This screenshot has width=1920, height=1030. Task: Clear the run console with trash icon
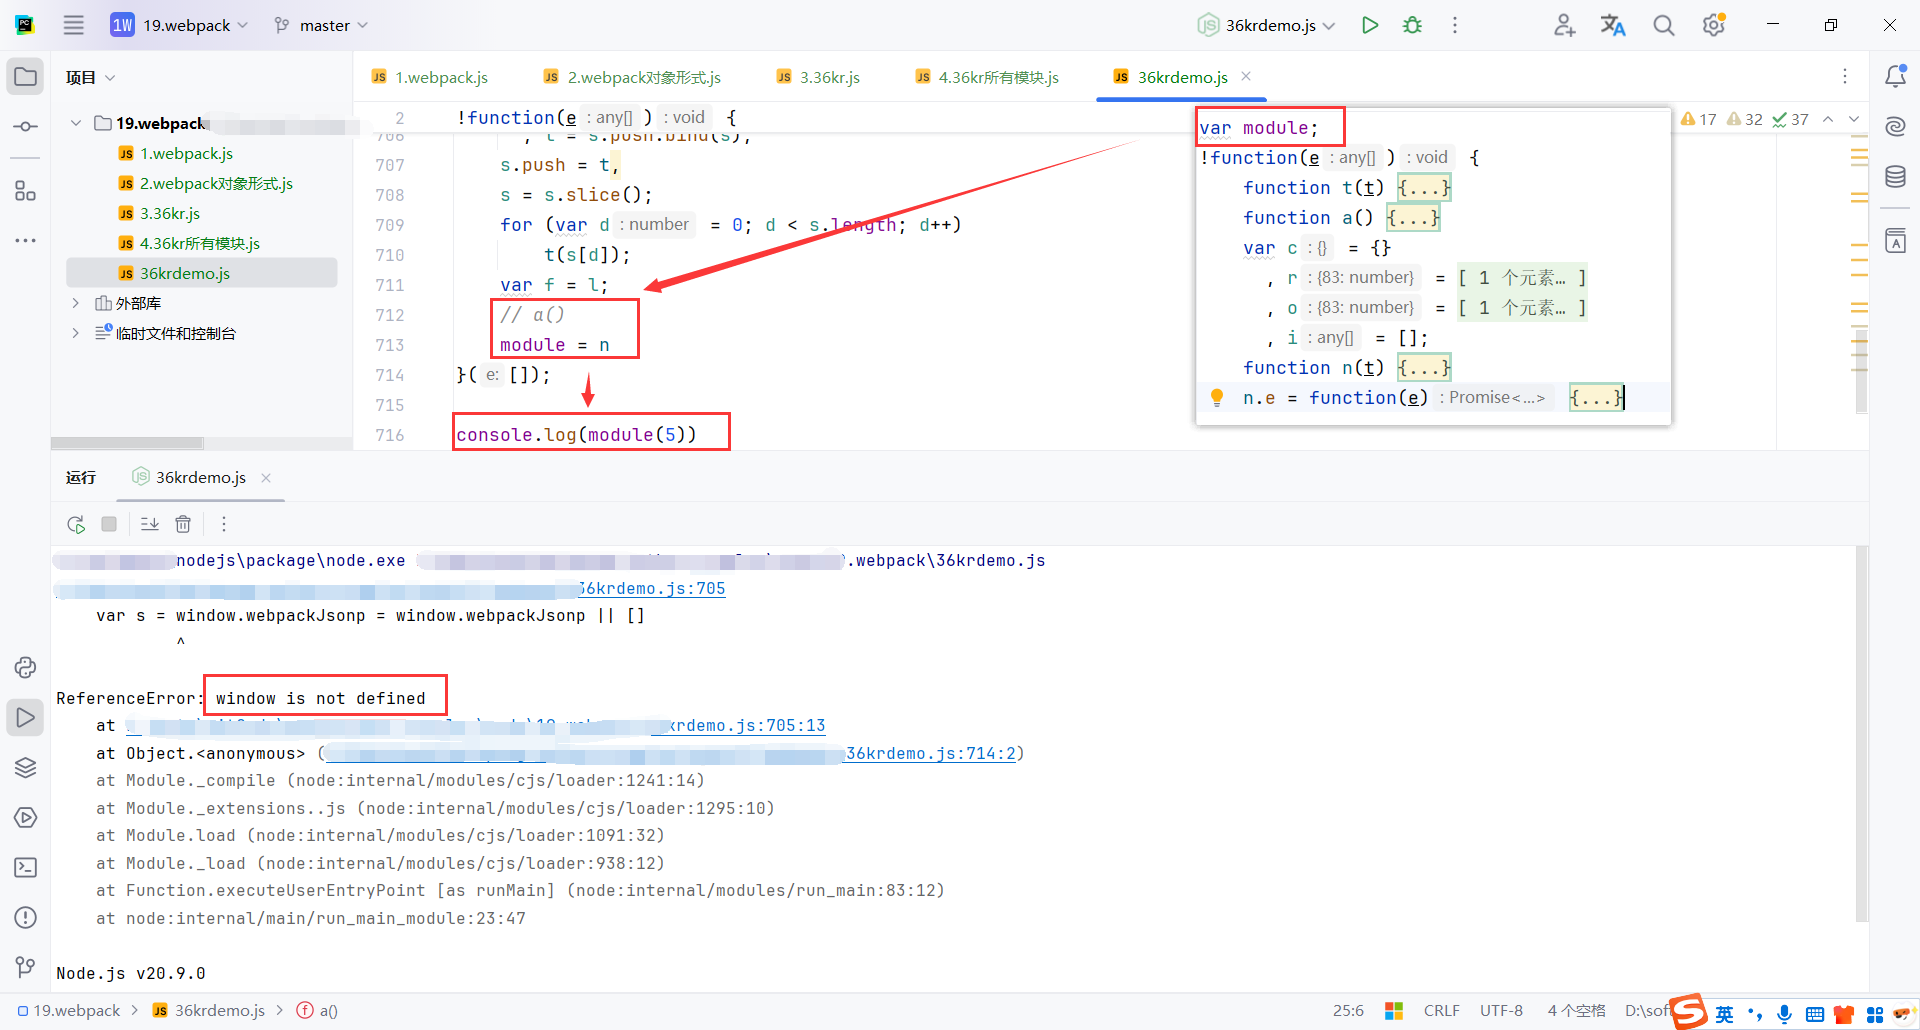click(183, 523)
